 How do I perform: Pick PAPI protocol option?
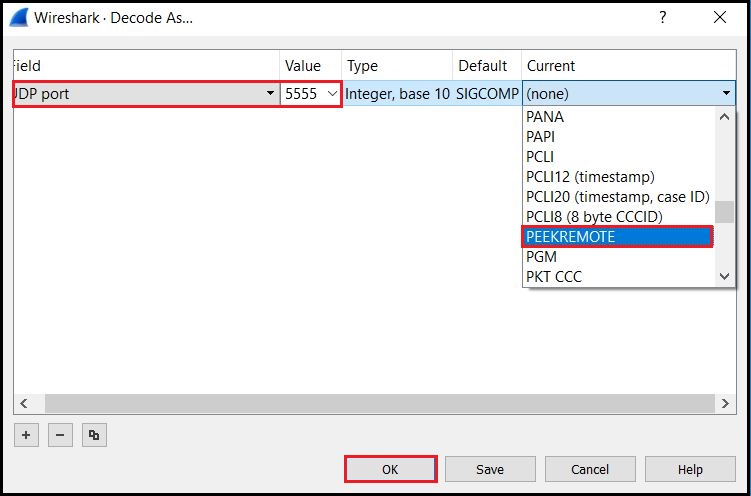541,137
